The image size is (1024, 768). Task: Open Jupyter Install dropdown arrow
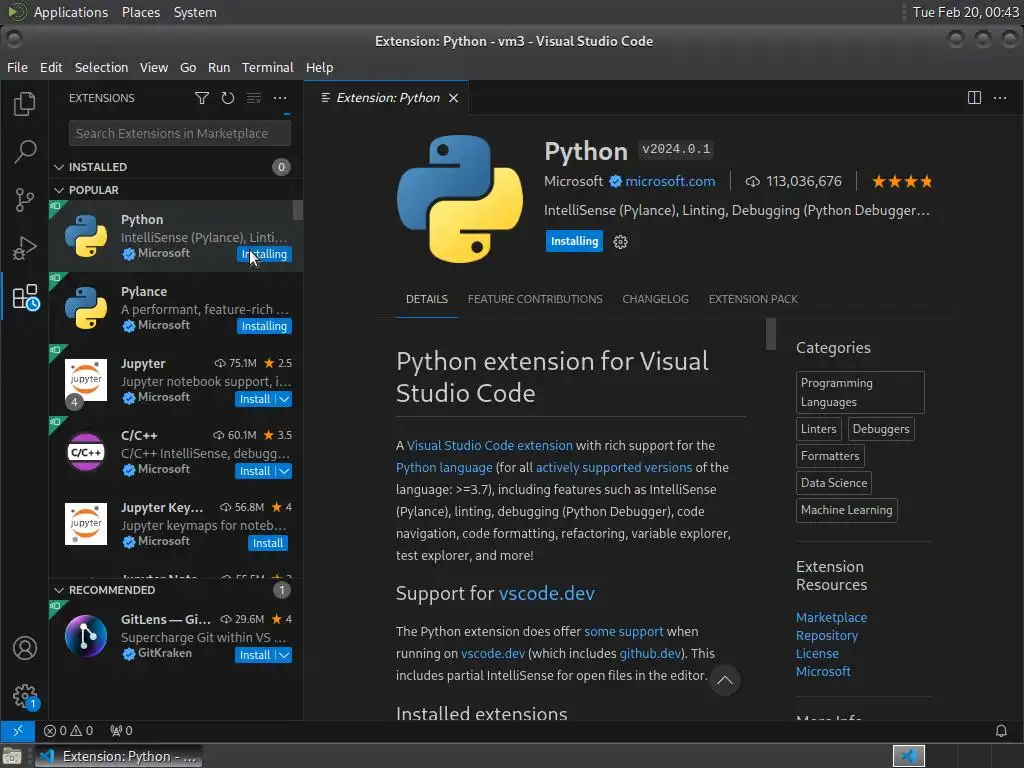click(284, 399)
